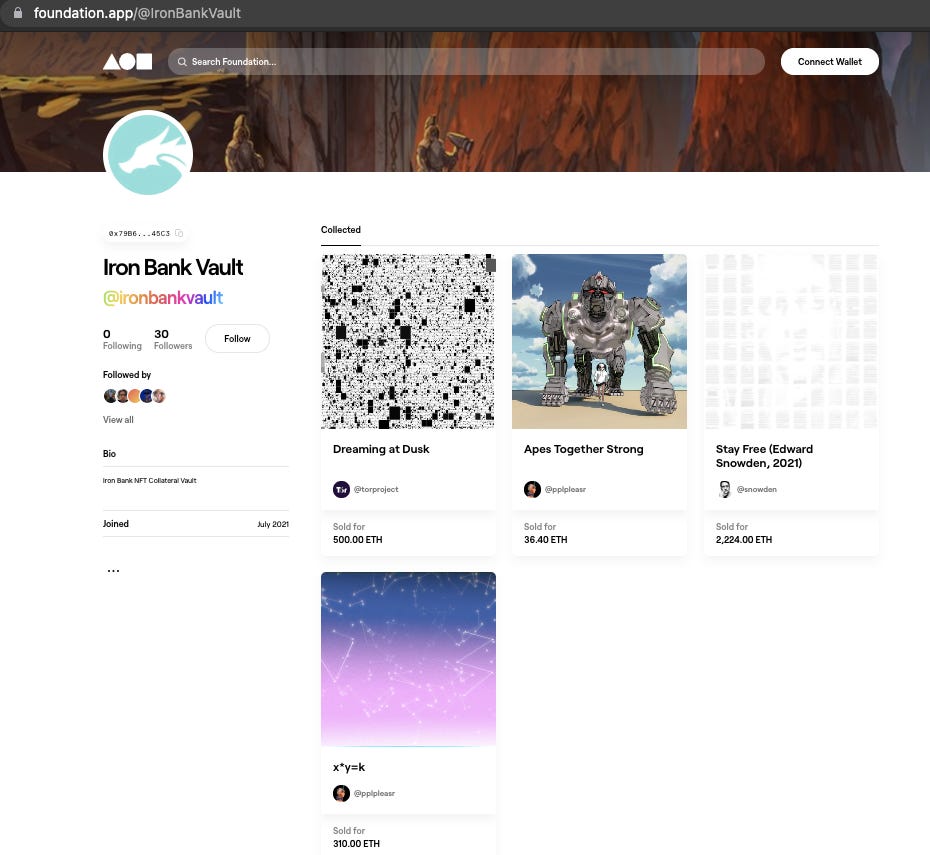Screen dimensions: 930x855
Task: Open Stay Free (Edward Snowden, 2021) title
Action: [x=764, y=456]
